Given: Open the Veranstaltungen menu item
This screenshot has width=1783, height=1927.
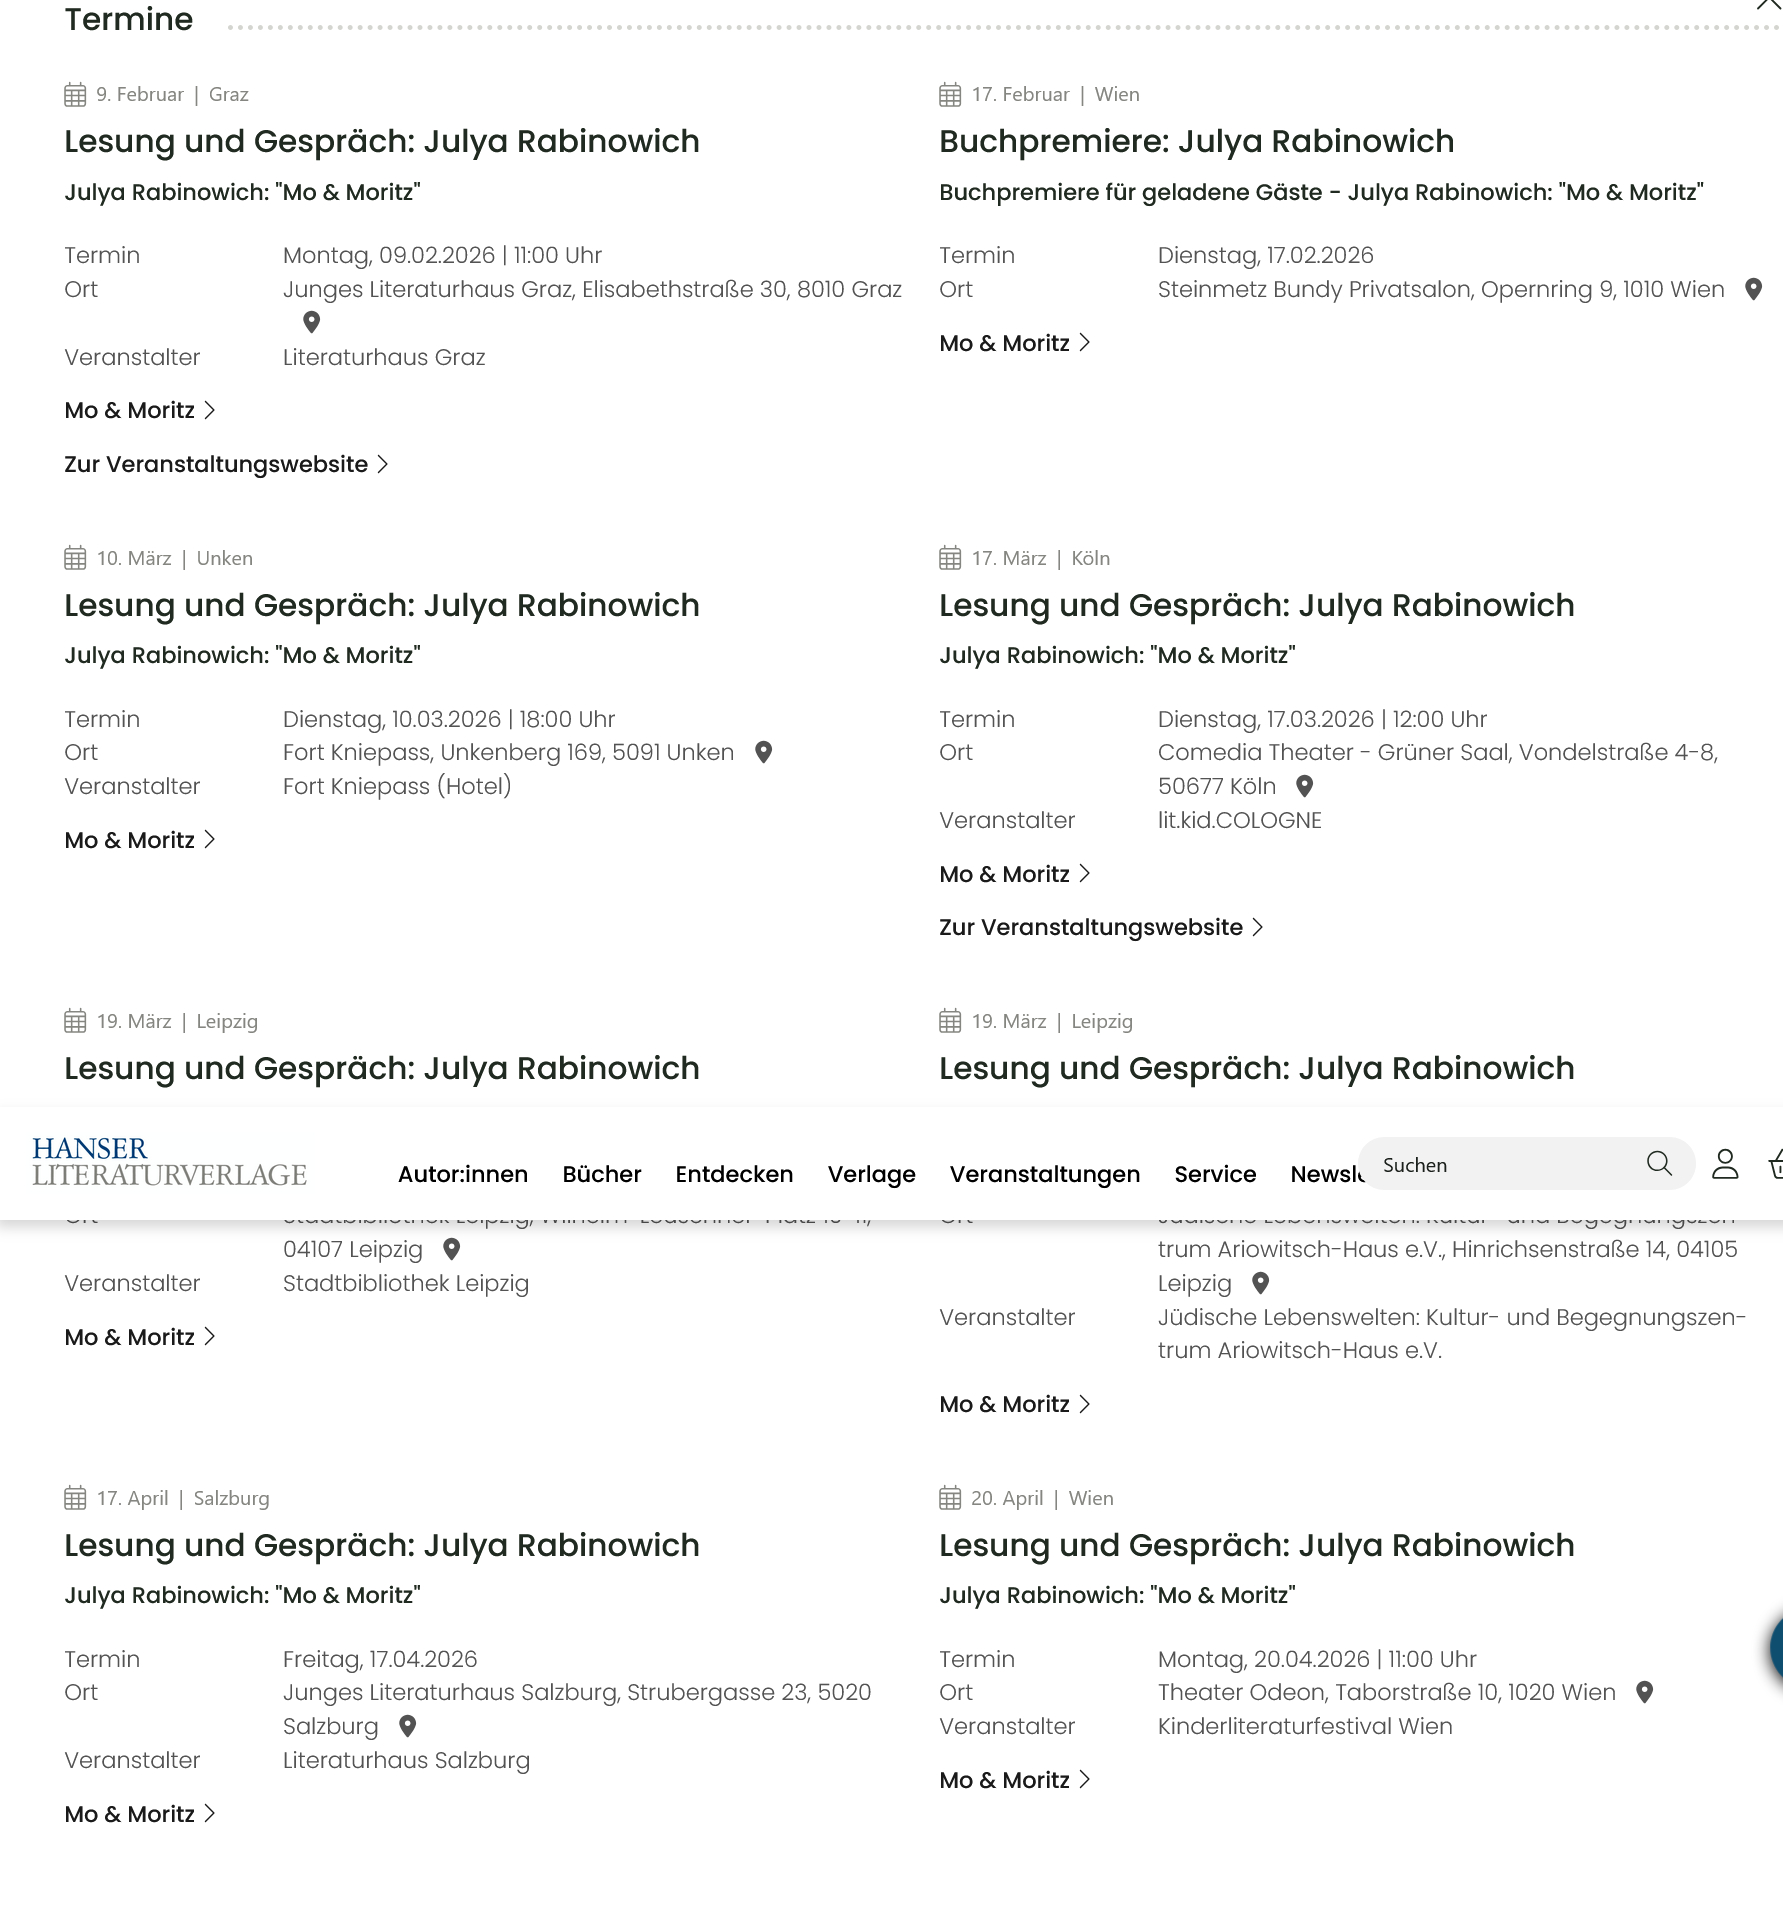Looking at the screenshot, I should click(x=1044, y=1174).
